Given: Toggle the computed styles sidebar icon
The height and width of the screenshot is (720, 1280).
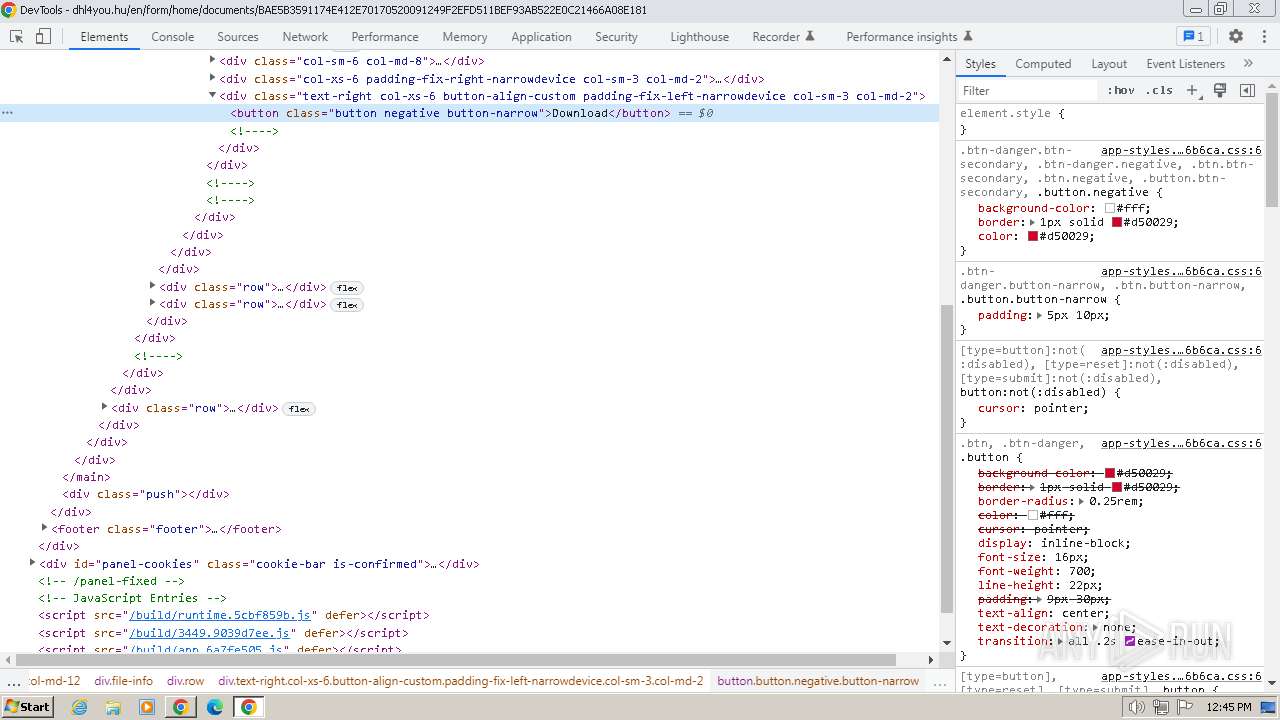Looking at the screenshot, I should (1247, 90).
